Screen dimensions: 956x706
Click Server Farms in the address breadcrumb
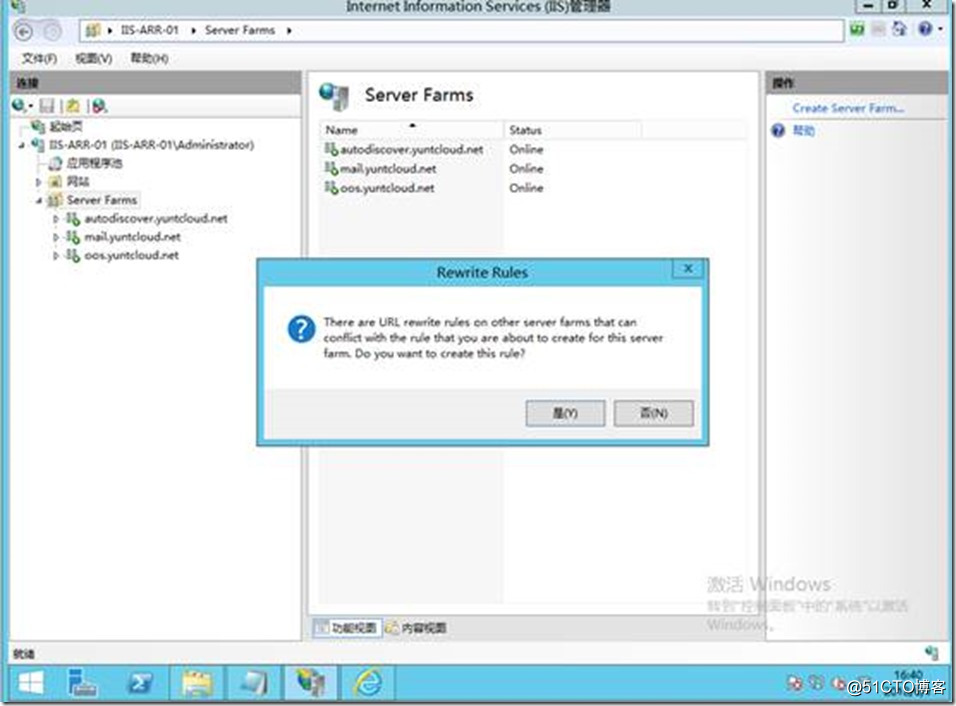240,30
